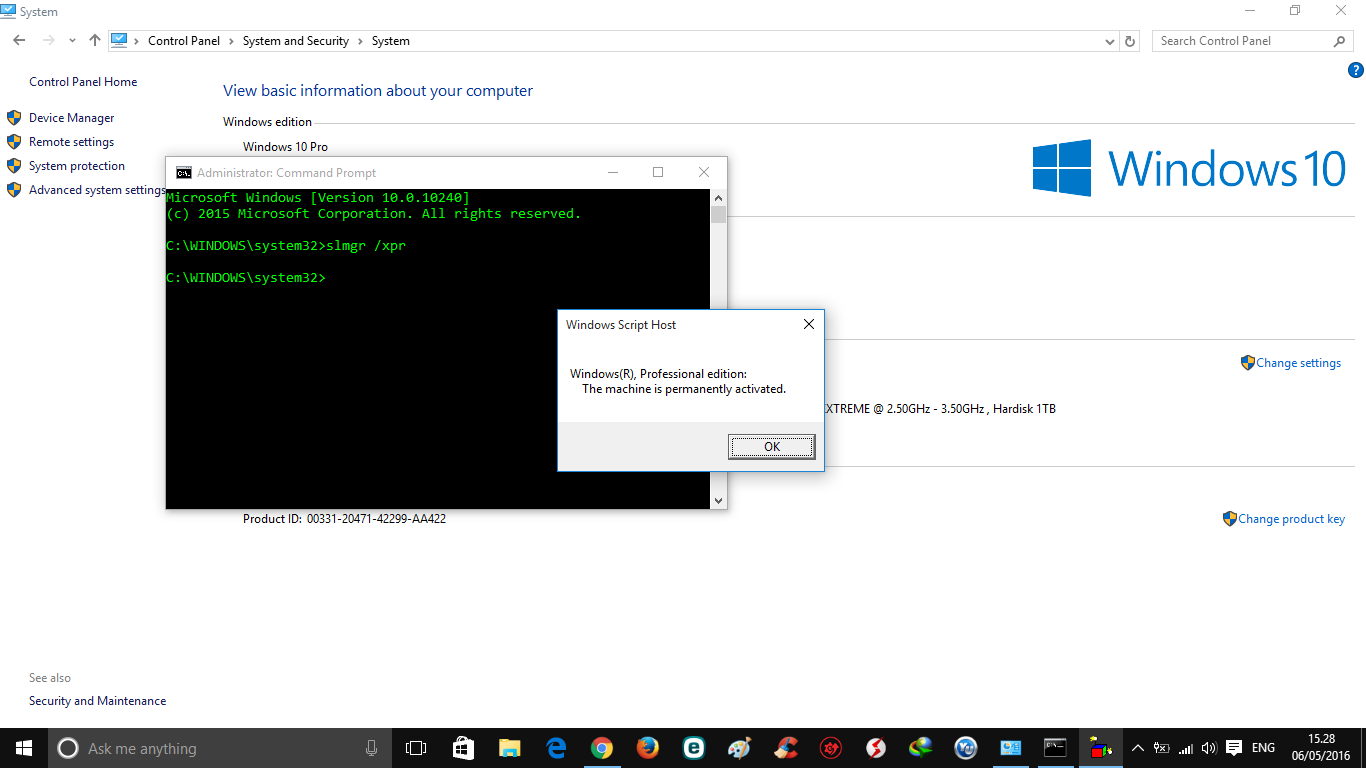Switch to System window taskbar icon
1366x768 pixels.
click(x=1011, y=748)
